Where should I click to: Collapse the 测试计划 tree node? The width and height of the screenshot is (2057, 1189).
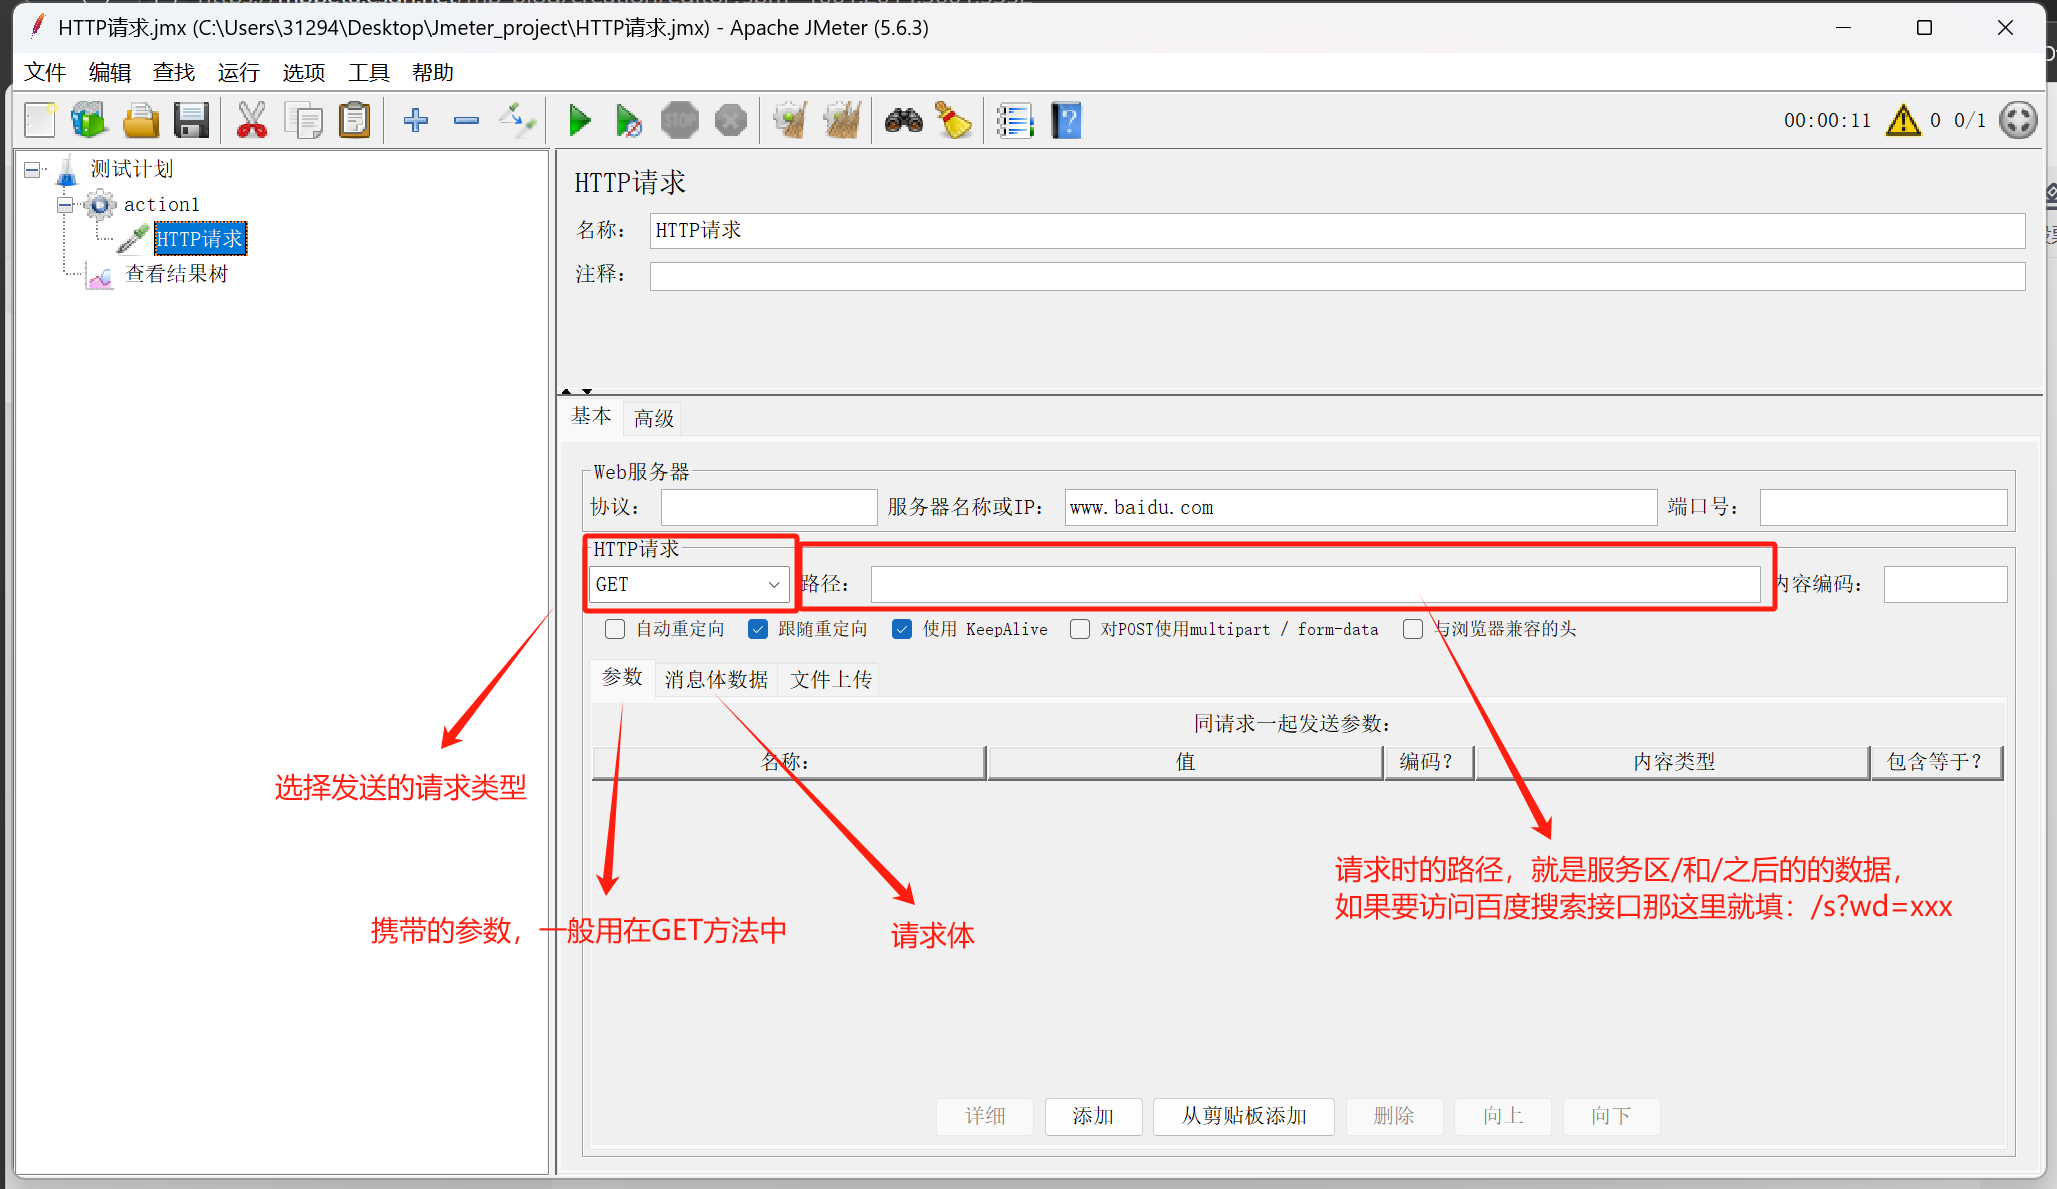[33, 170]
